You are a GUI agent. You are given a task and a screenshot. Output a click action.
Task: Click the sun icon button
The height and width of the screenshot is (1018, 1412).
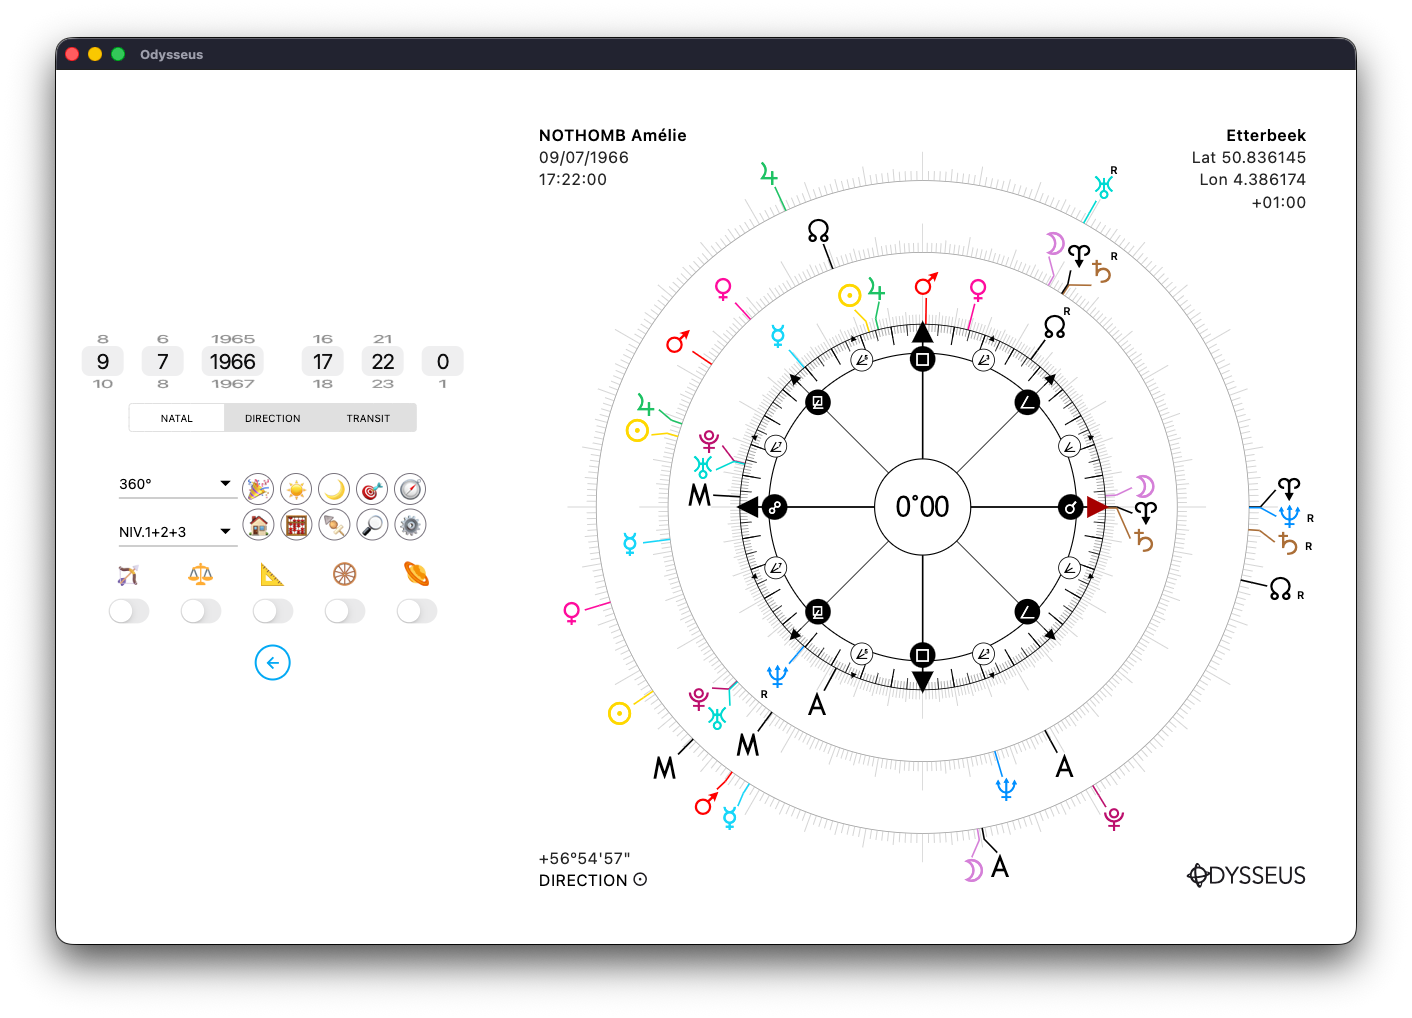[296, 489]
